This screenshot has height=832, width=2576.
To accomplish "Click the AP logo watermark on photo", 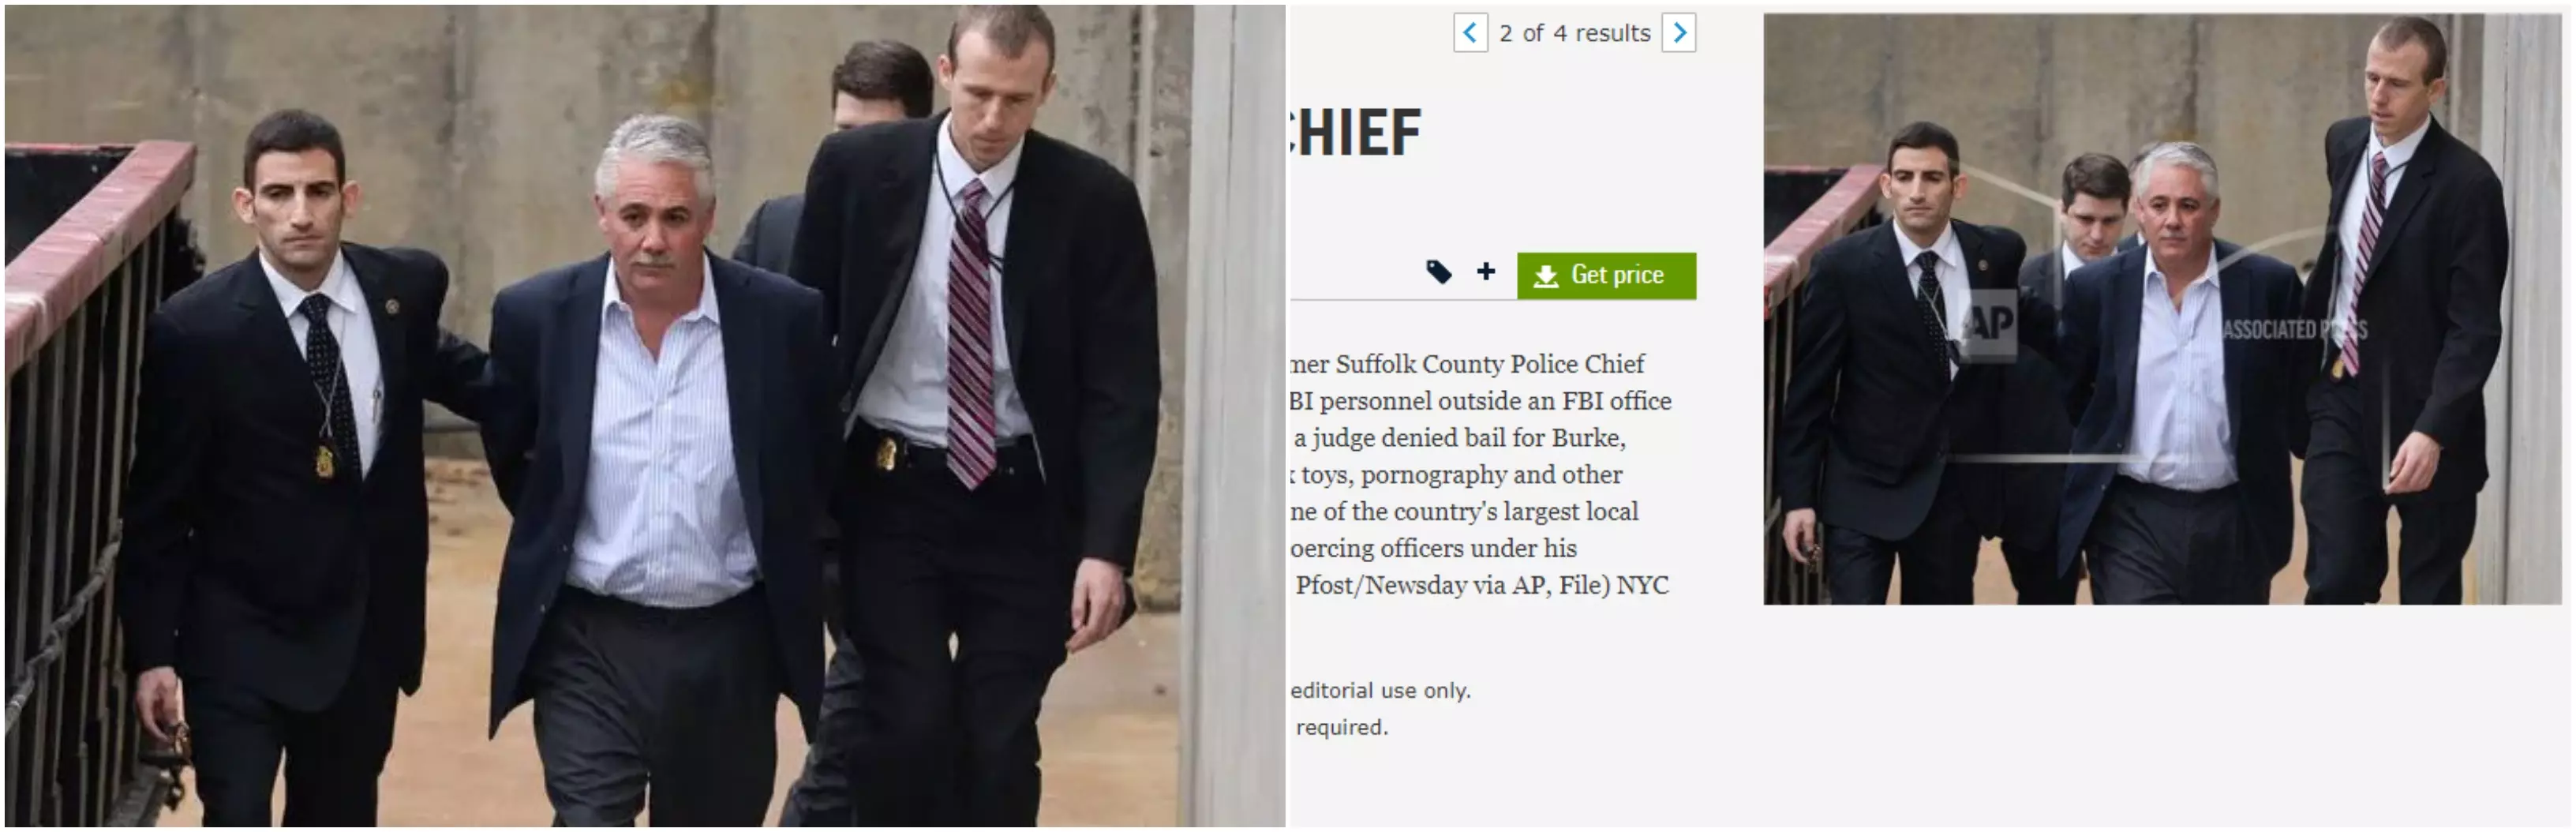I will 1988,322.
